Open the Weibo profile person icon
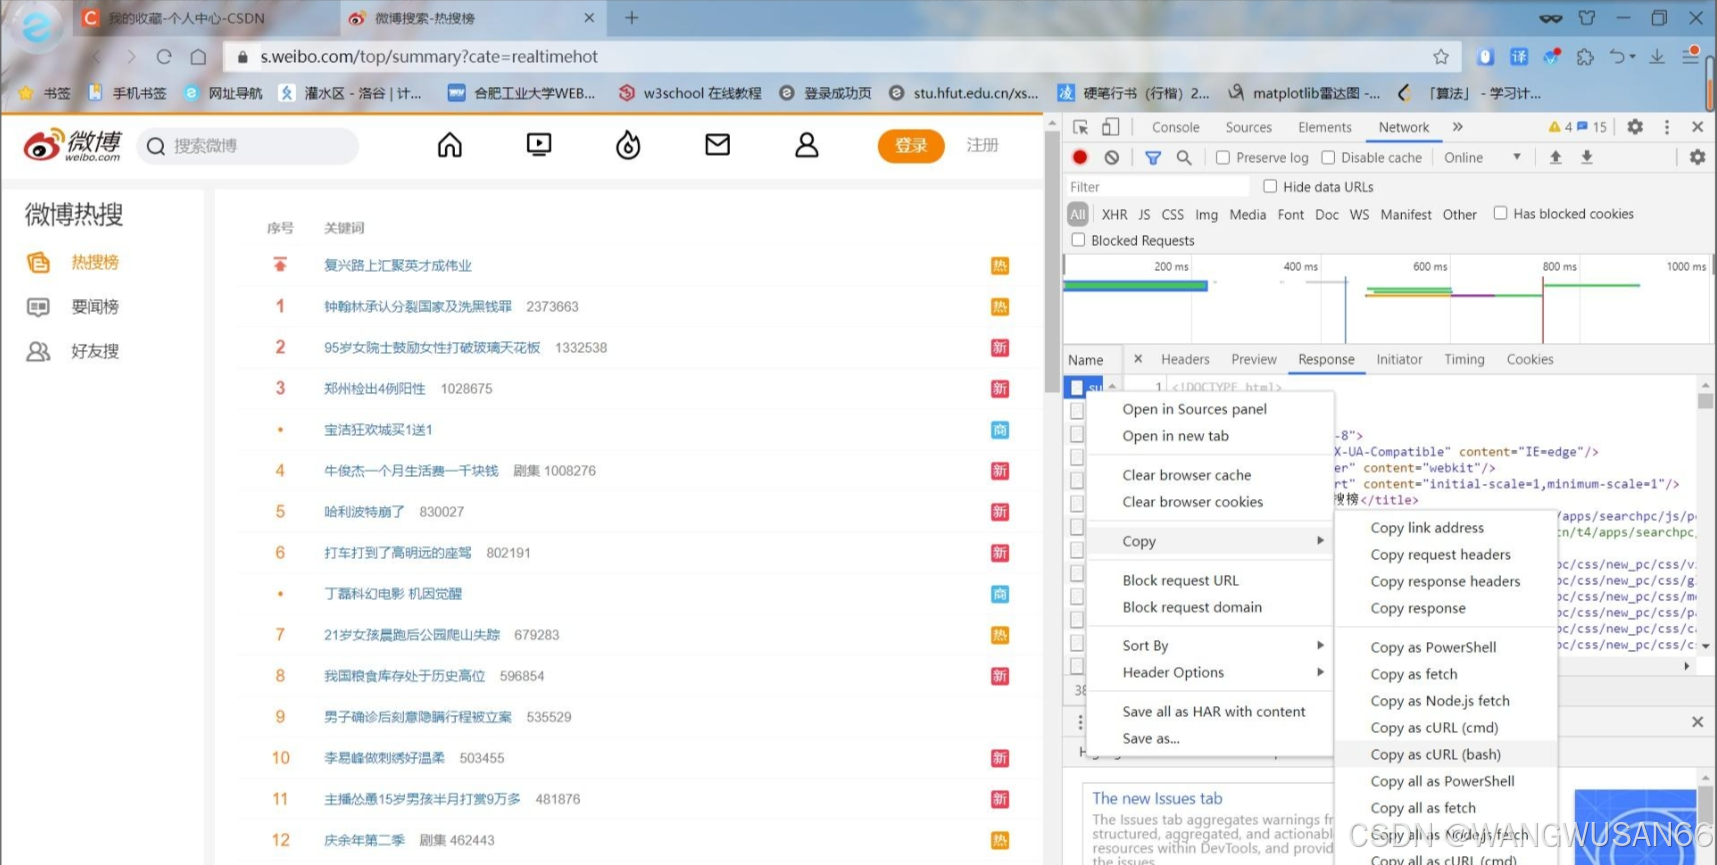The width and height of the screenshot is (1717, 865). (807, 146)
